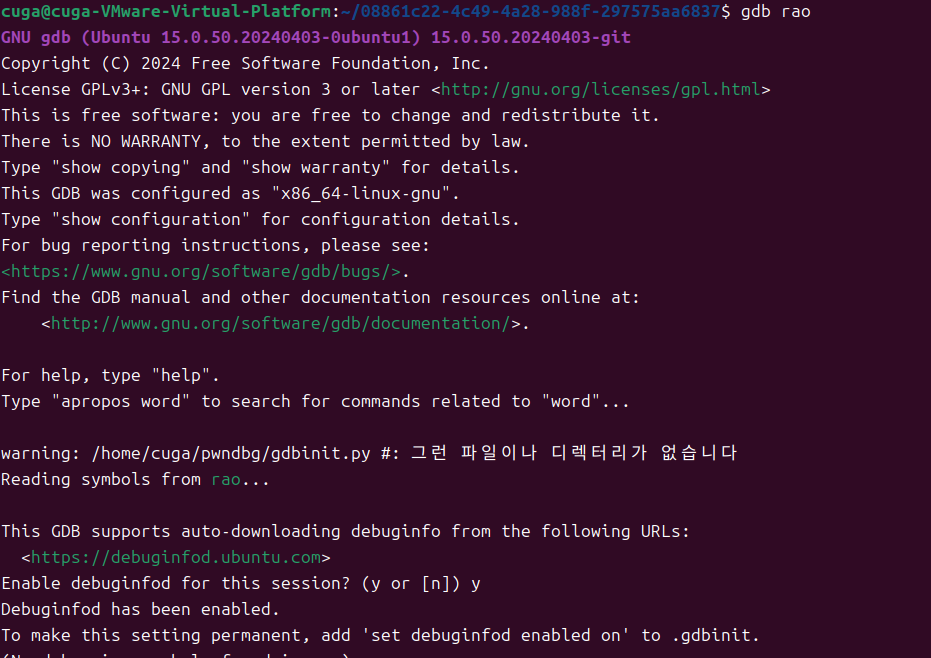Open the GDB documentation URL
This screenshot has height=658, width=931.
coord(280,324)
